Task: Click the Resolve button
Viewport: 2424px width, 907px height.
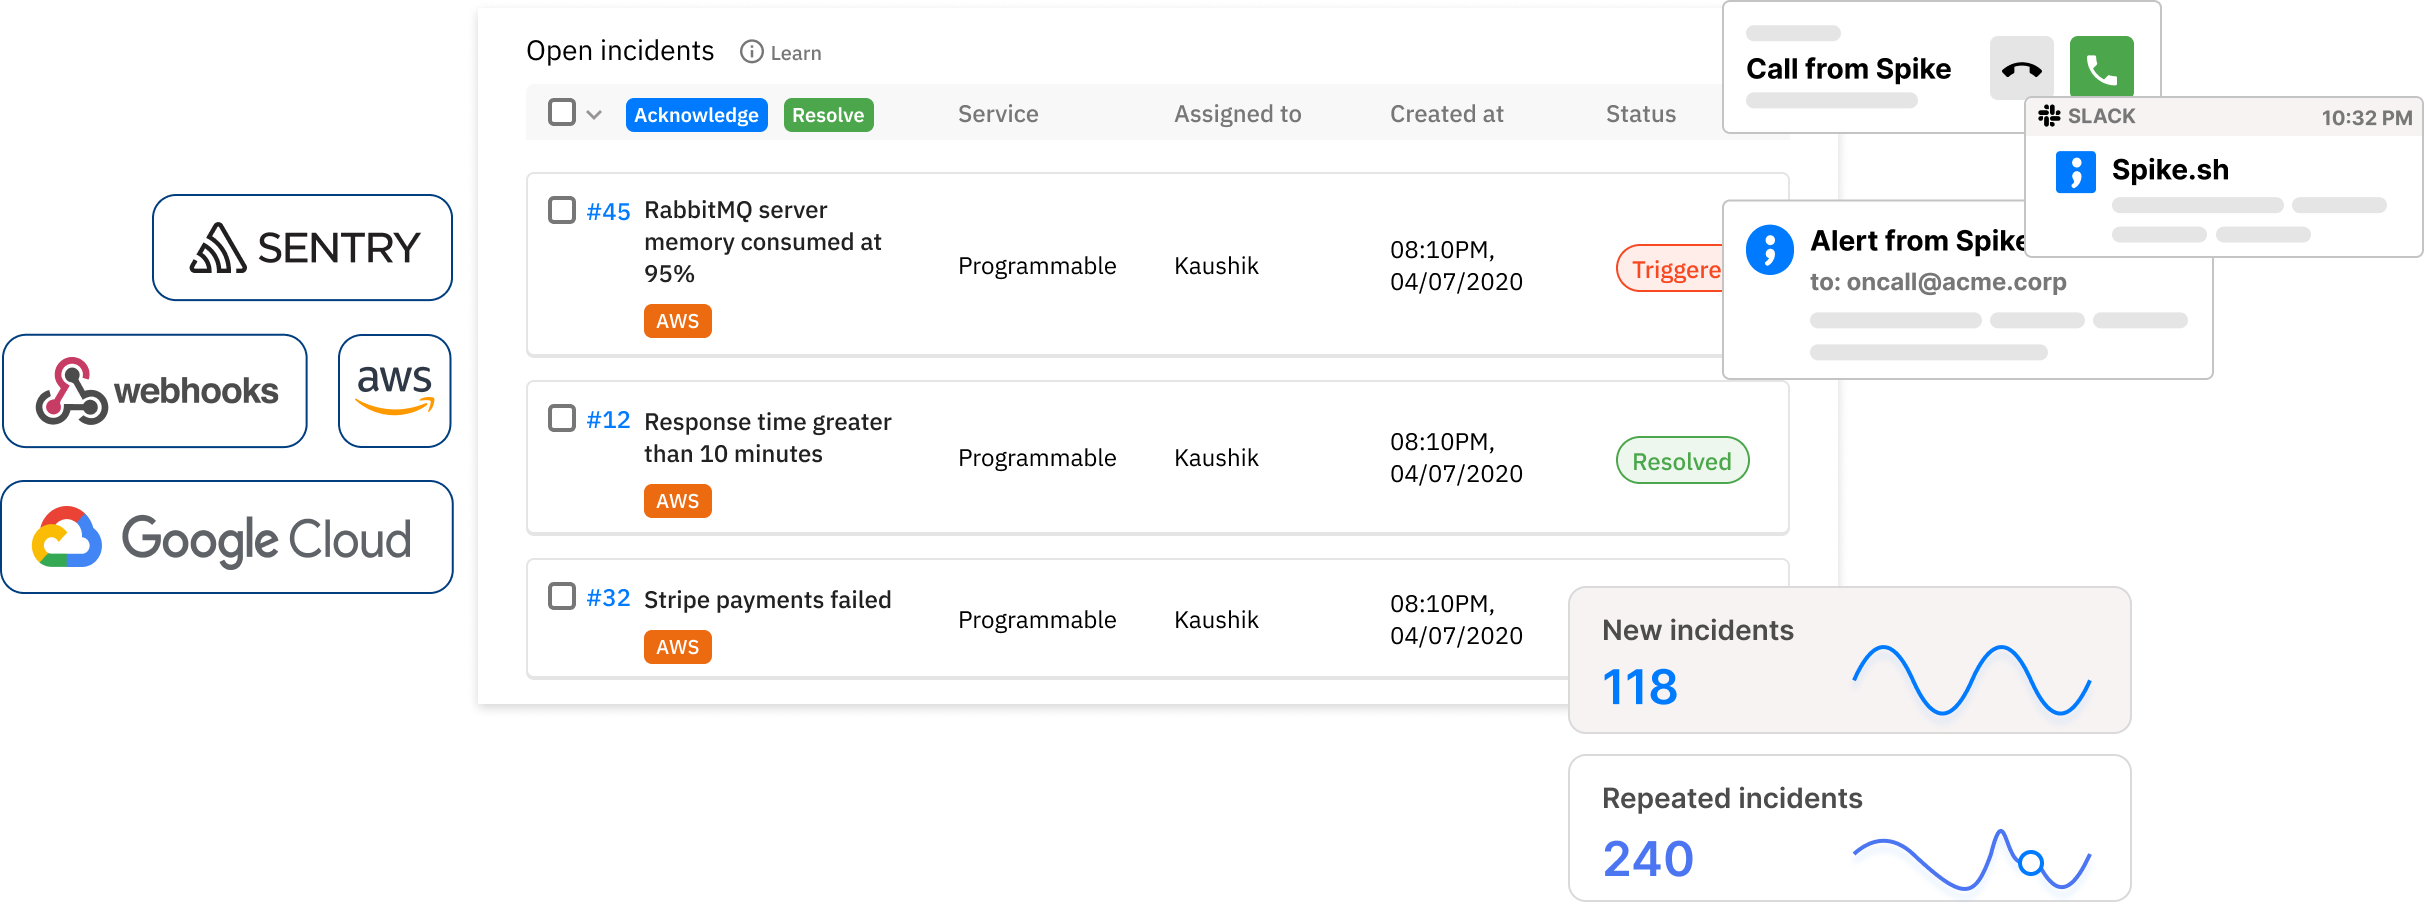Action: pyautogui.click(x=828, y=114)
